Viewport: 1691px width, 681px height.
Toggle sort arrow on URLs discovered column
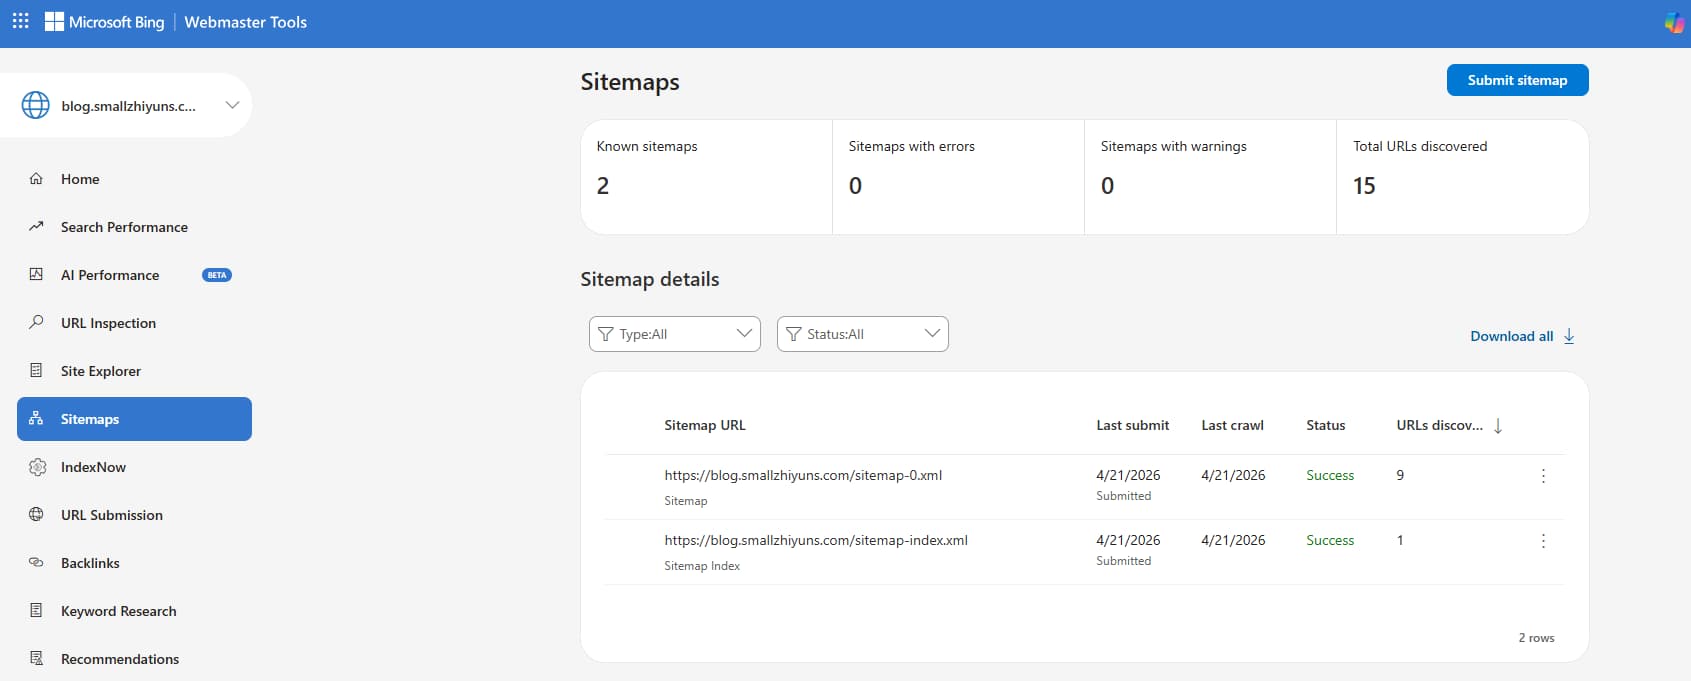tap(1498, 426)
